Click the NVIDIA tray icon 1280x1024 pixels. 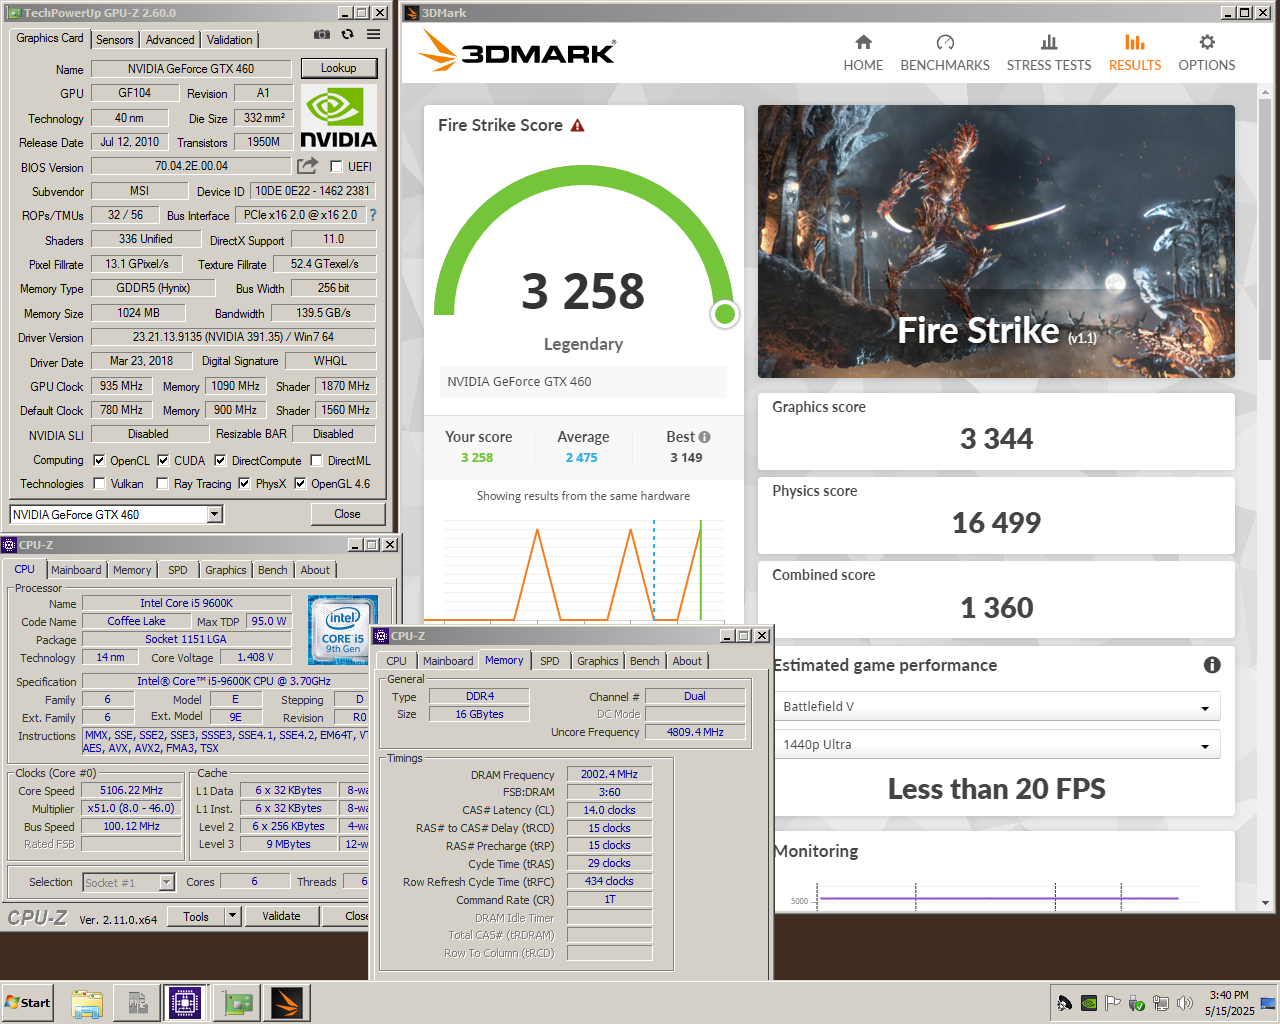1089,1003
